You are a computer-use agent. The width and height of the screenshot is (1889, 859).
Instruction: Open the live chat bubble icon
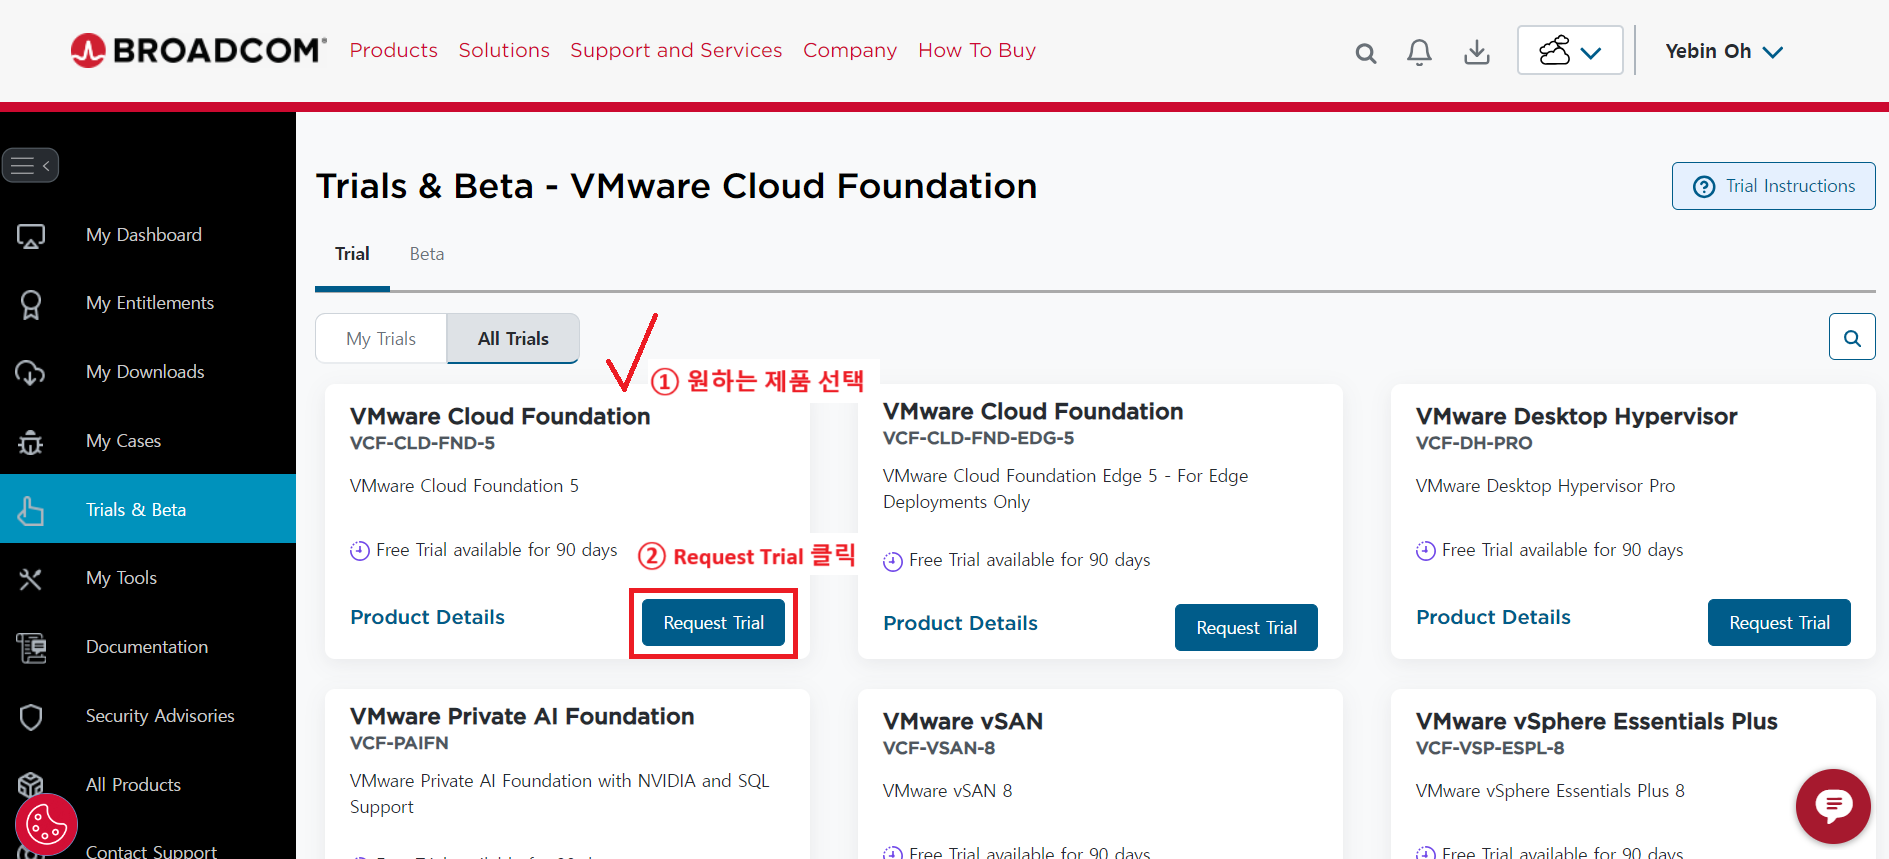pyautogui.click(x=1832, y=805)
